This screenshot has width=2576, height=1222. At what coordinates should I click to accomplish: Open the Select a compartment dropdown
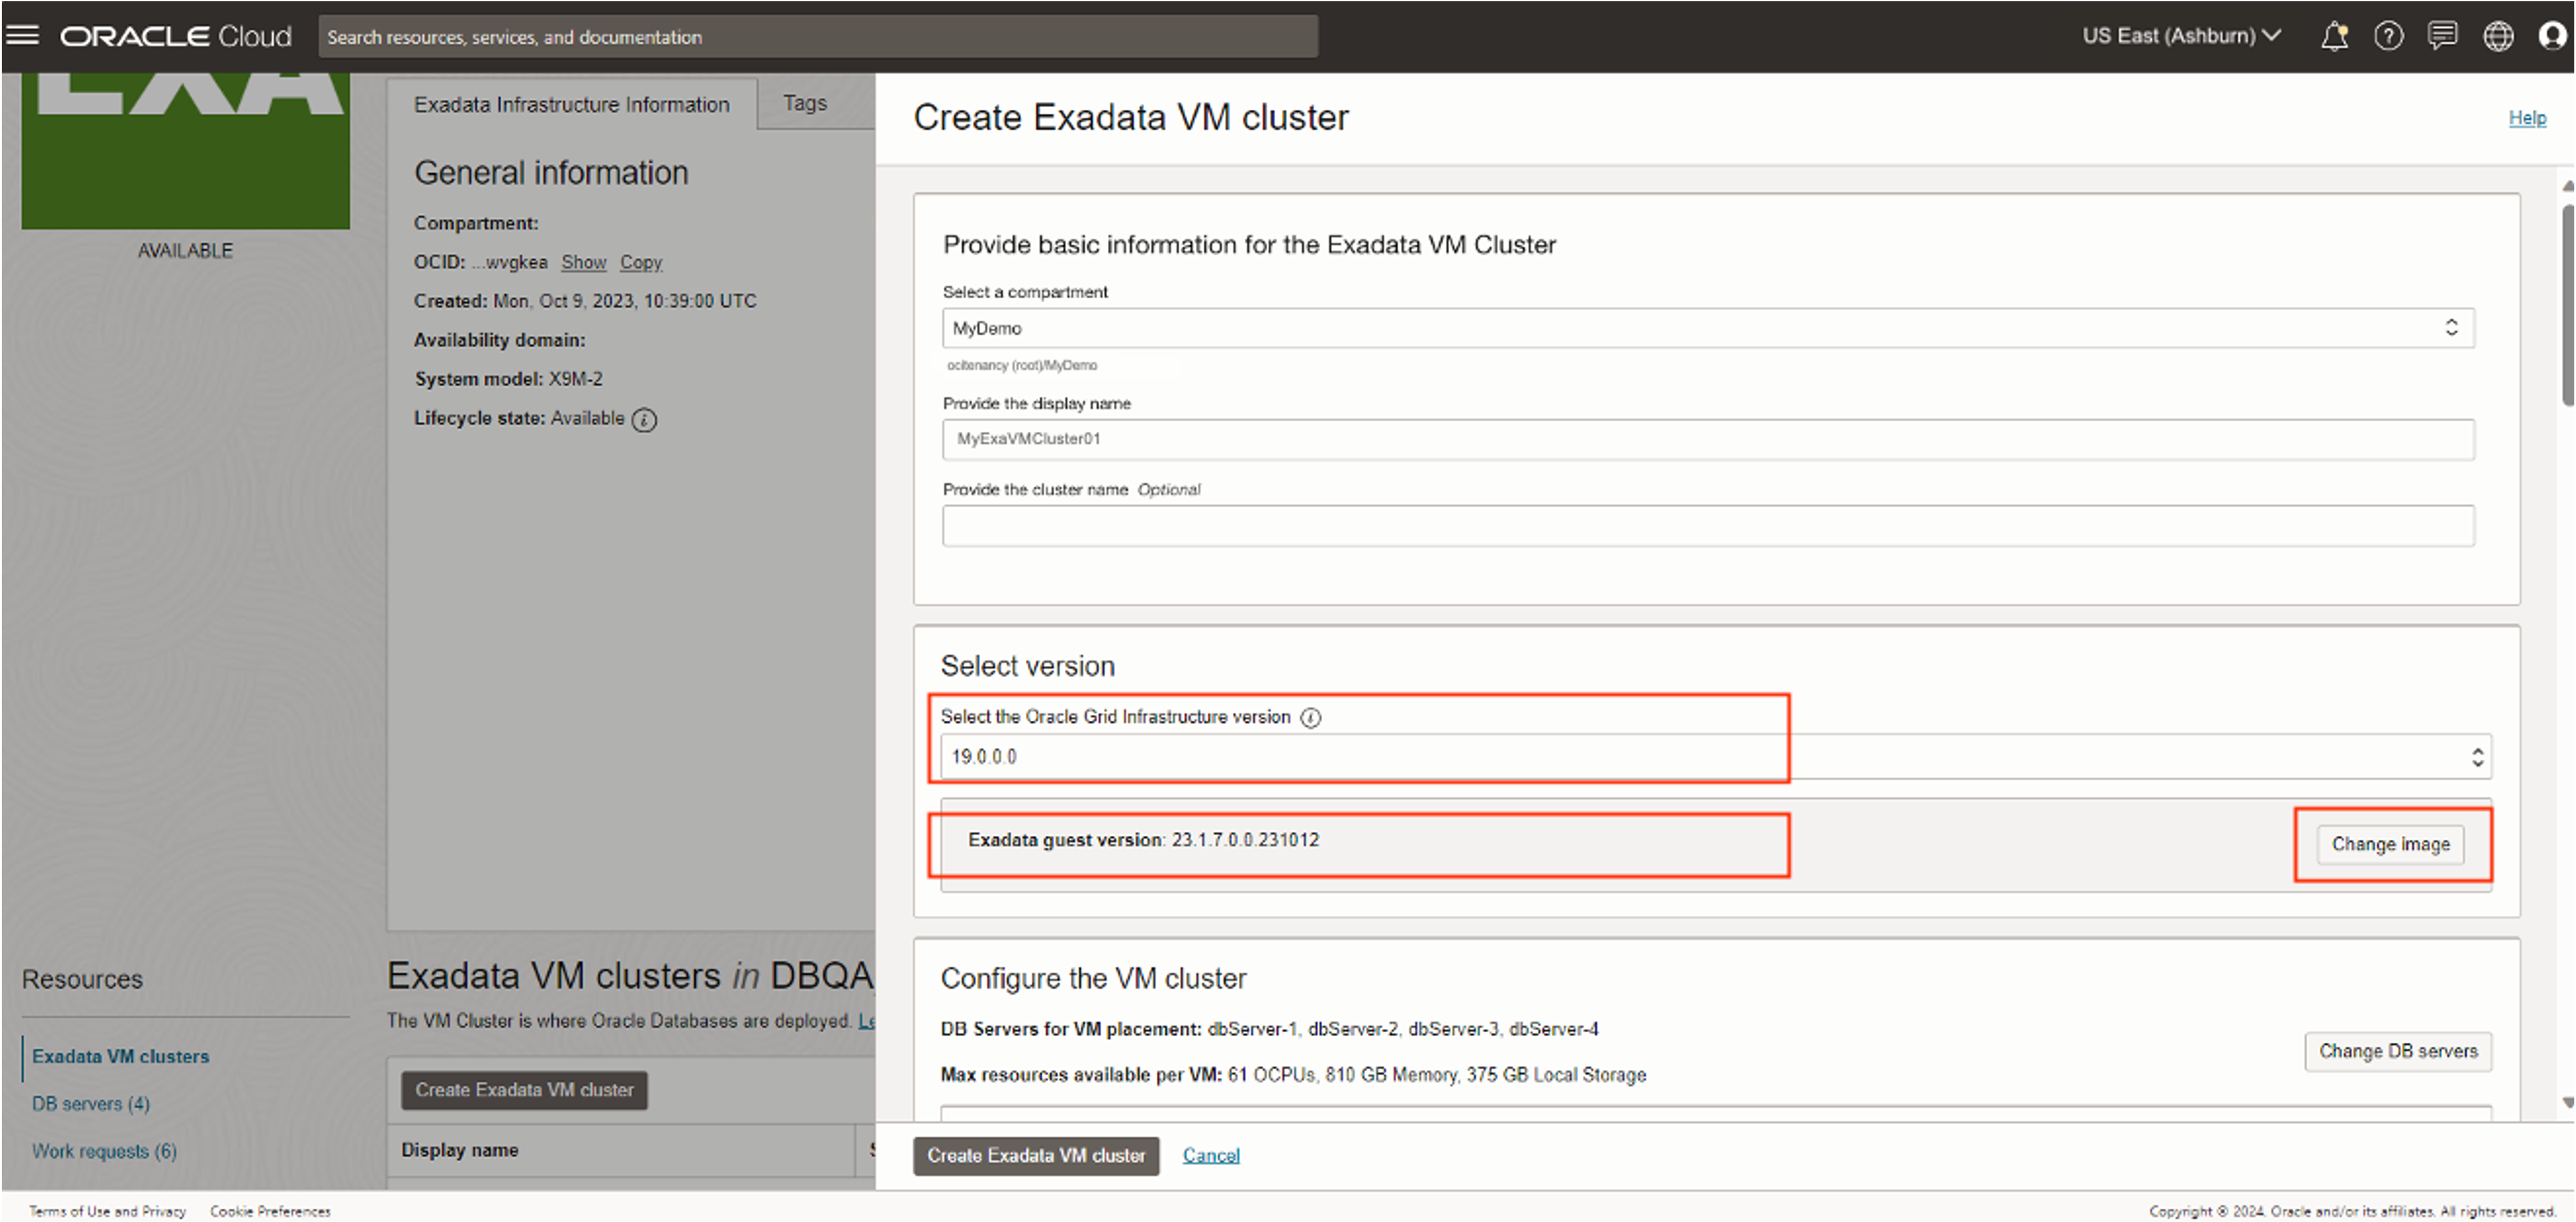click(1708, 328)
